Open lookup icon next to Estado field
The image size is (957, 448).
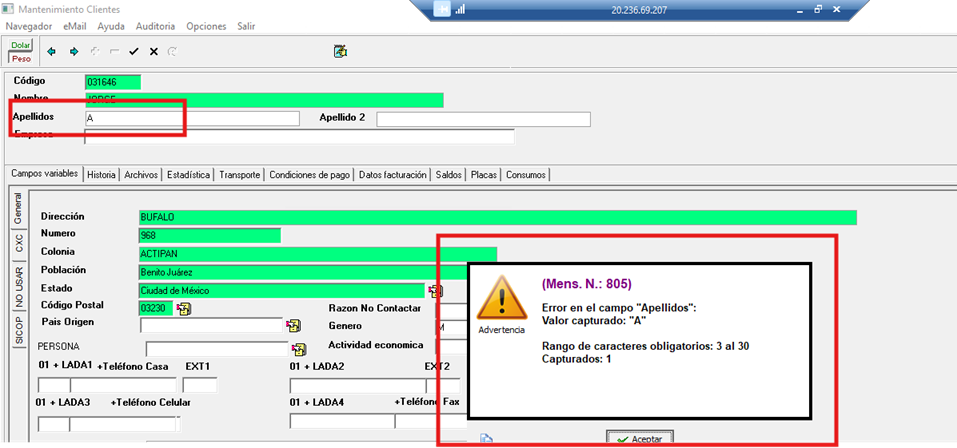[x=435, y=291]
